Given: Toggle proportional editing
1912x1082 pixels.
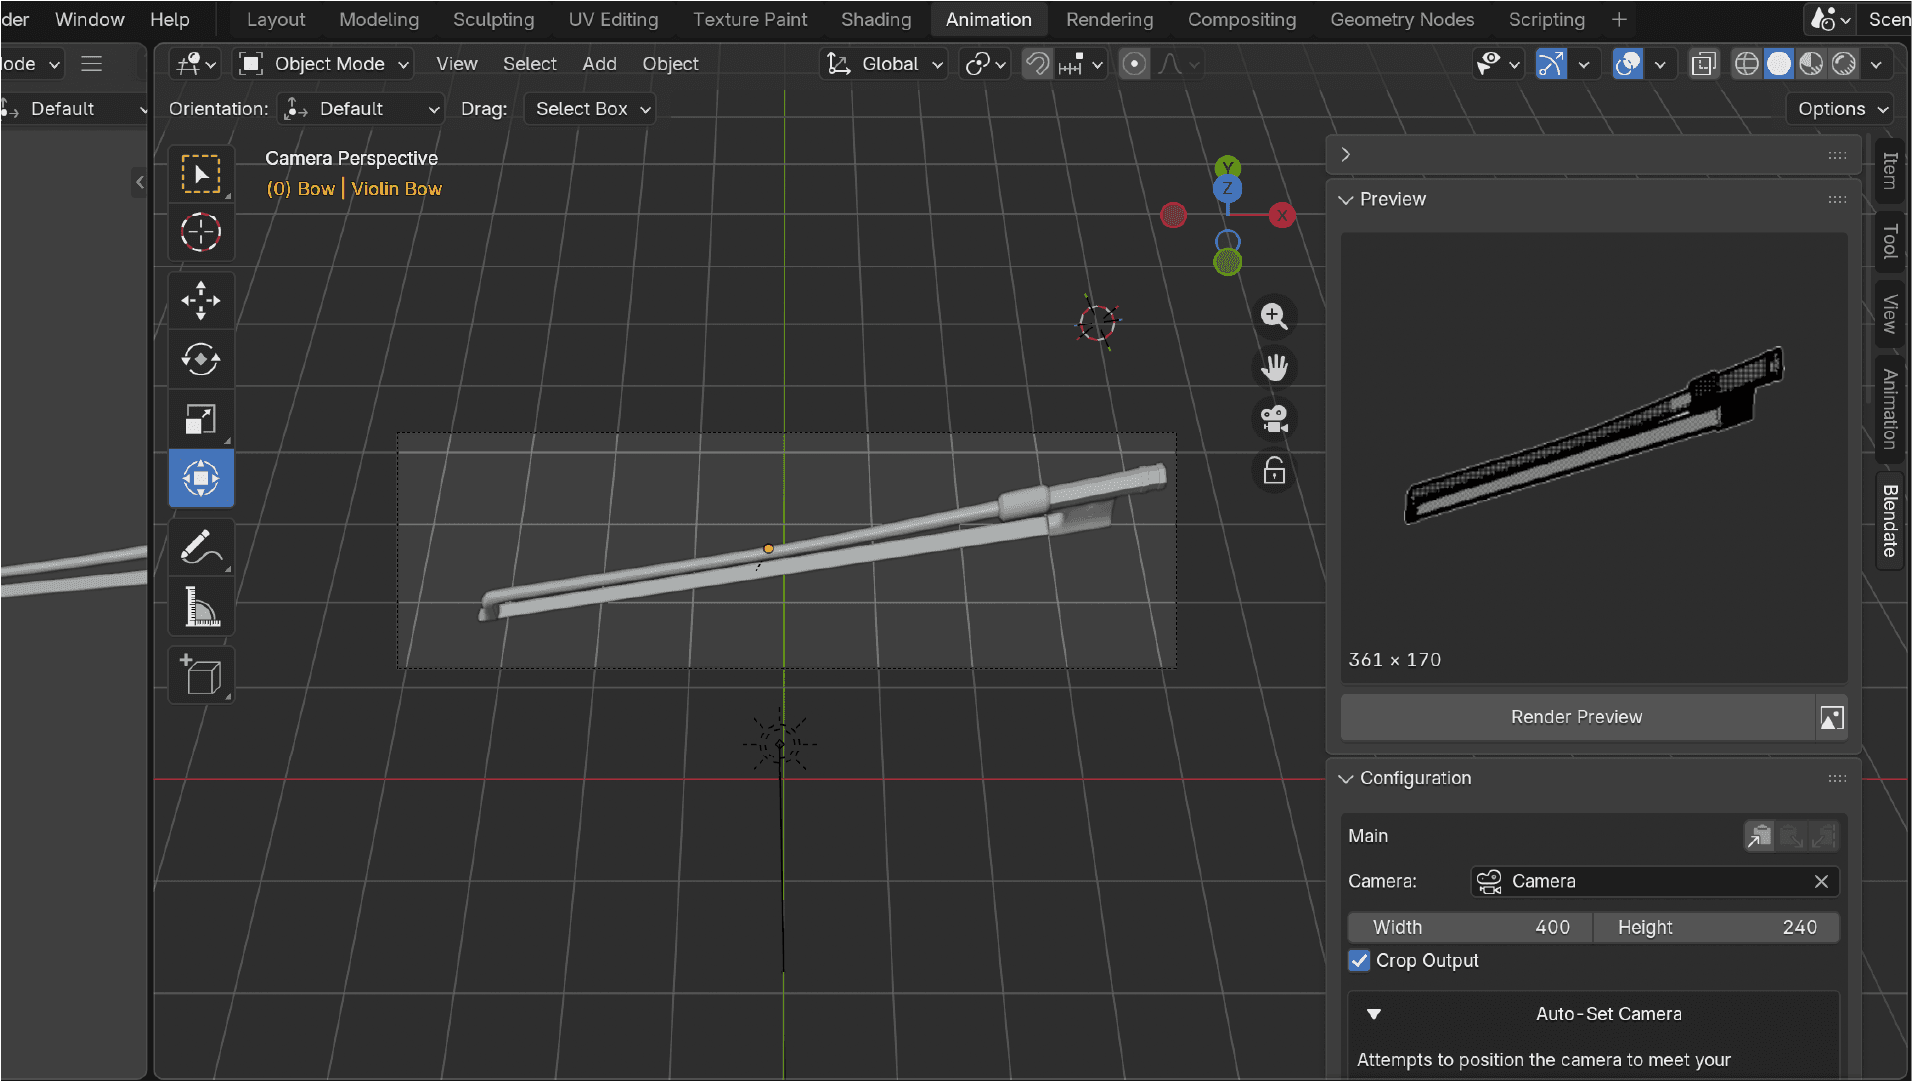Looking at the screenshot, I should [1134, 64].
